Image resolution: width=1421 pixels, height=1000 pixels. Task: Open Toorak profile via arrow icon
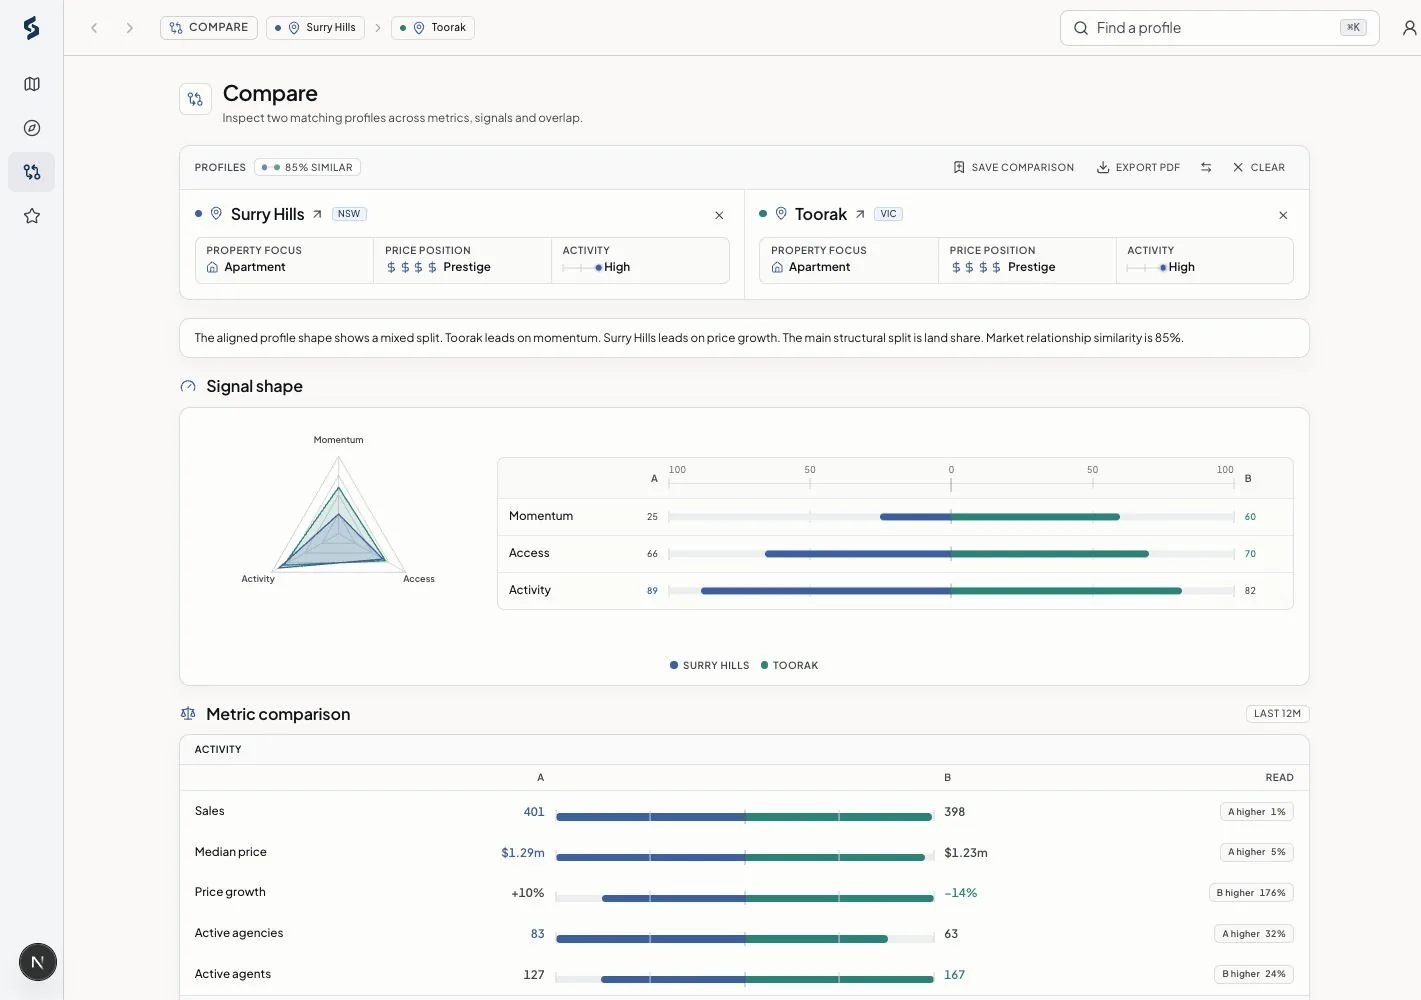click(860, 214)
